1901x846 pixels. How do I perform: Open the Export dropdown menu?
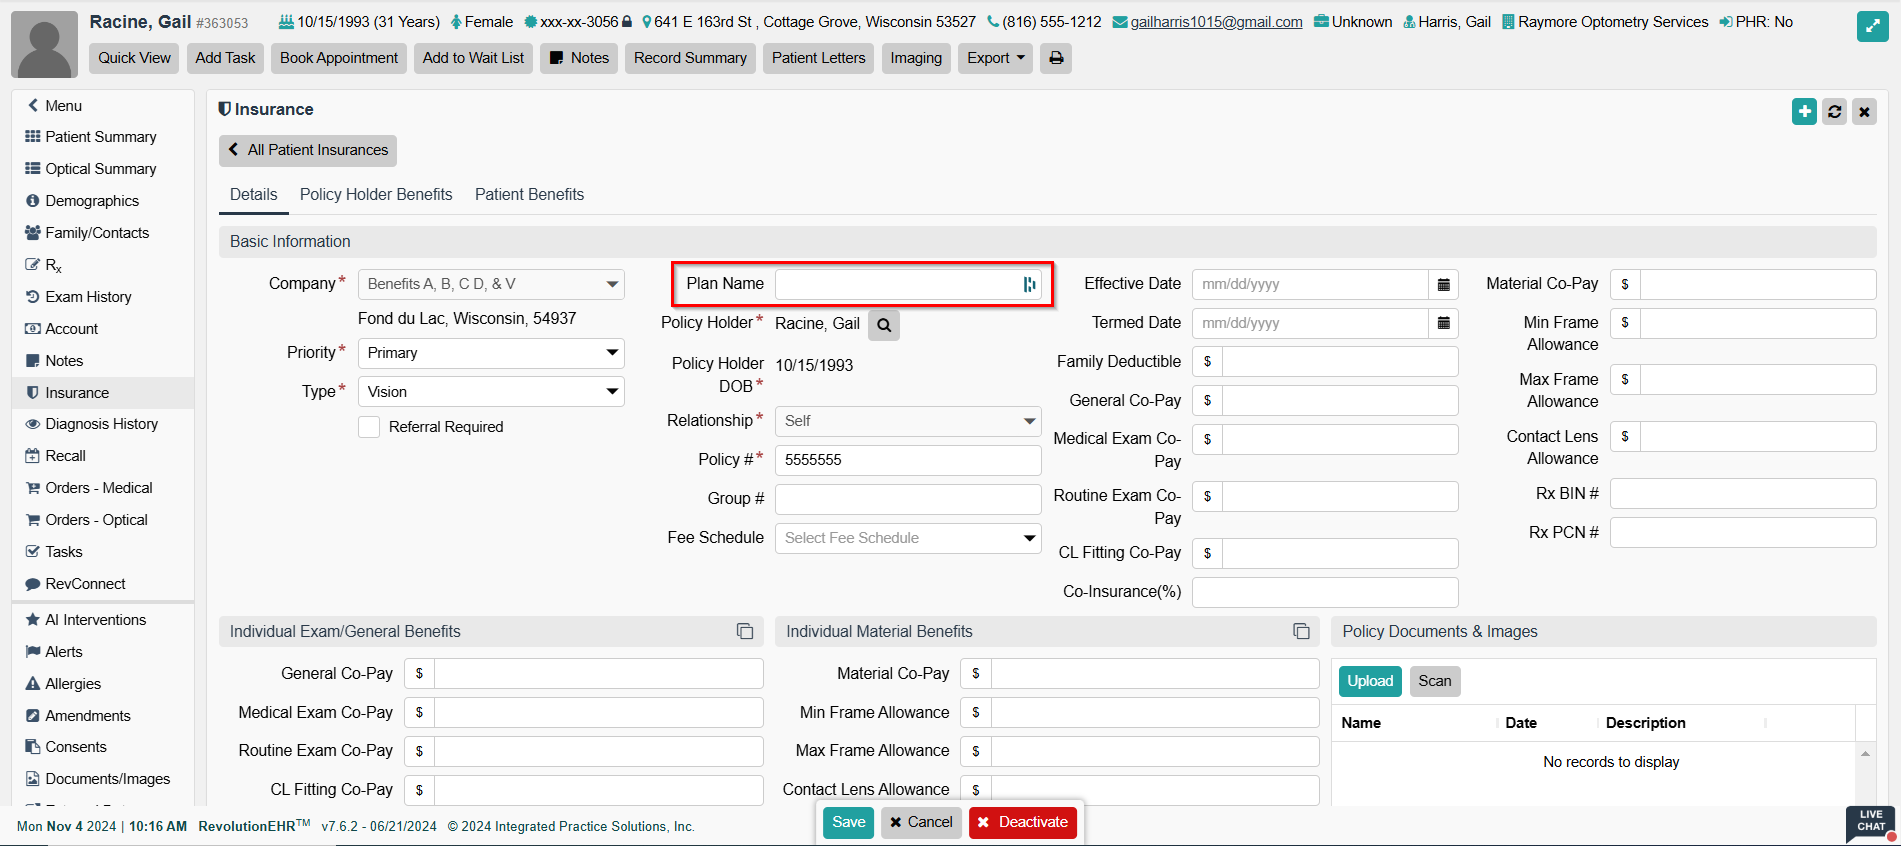tap(995, 58)
